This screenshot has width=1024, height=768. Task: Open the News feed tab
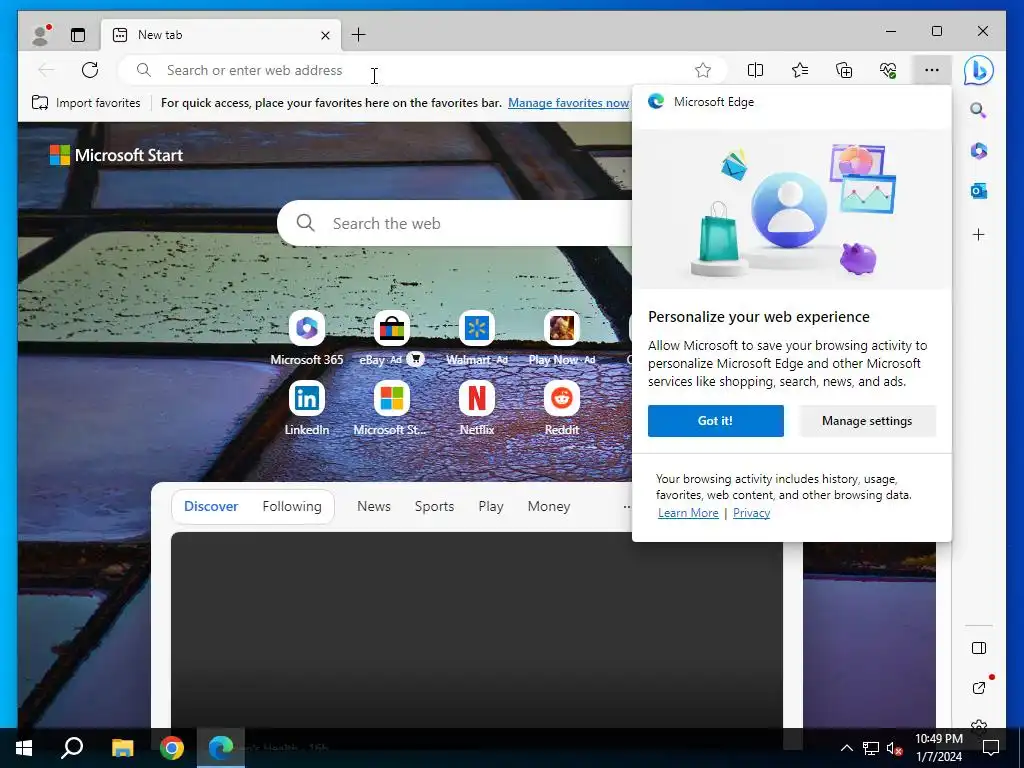(374, 506)
